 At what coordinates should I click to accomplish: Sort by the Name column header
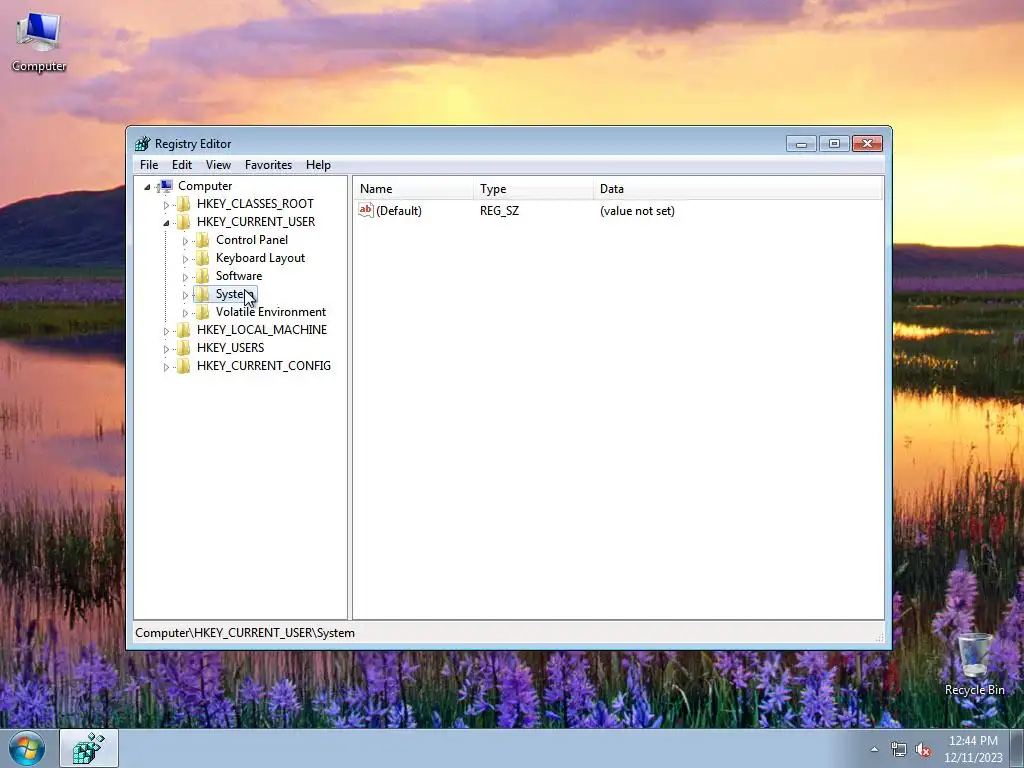[x=413, y=189]
